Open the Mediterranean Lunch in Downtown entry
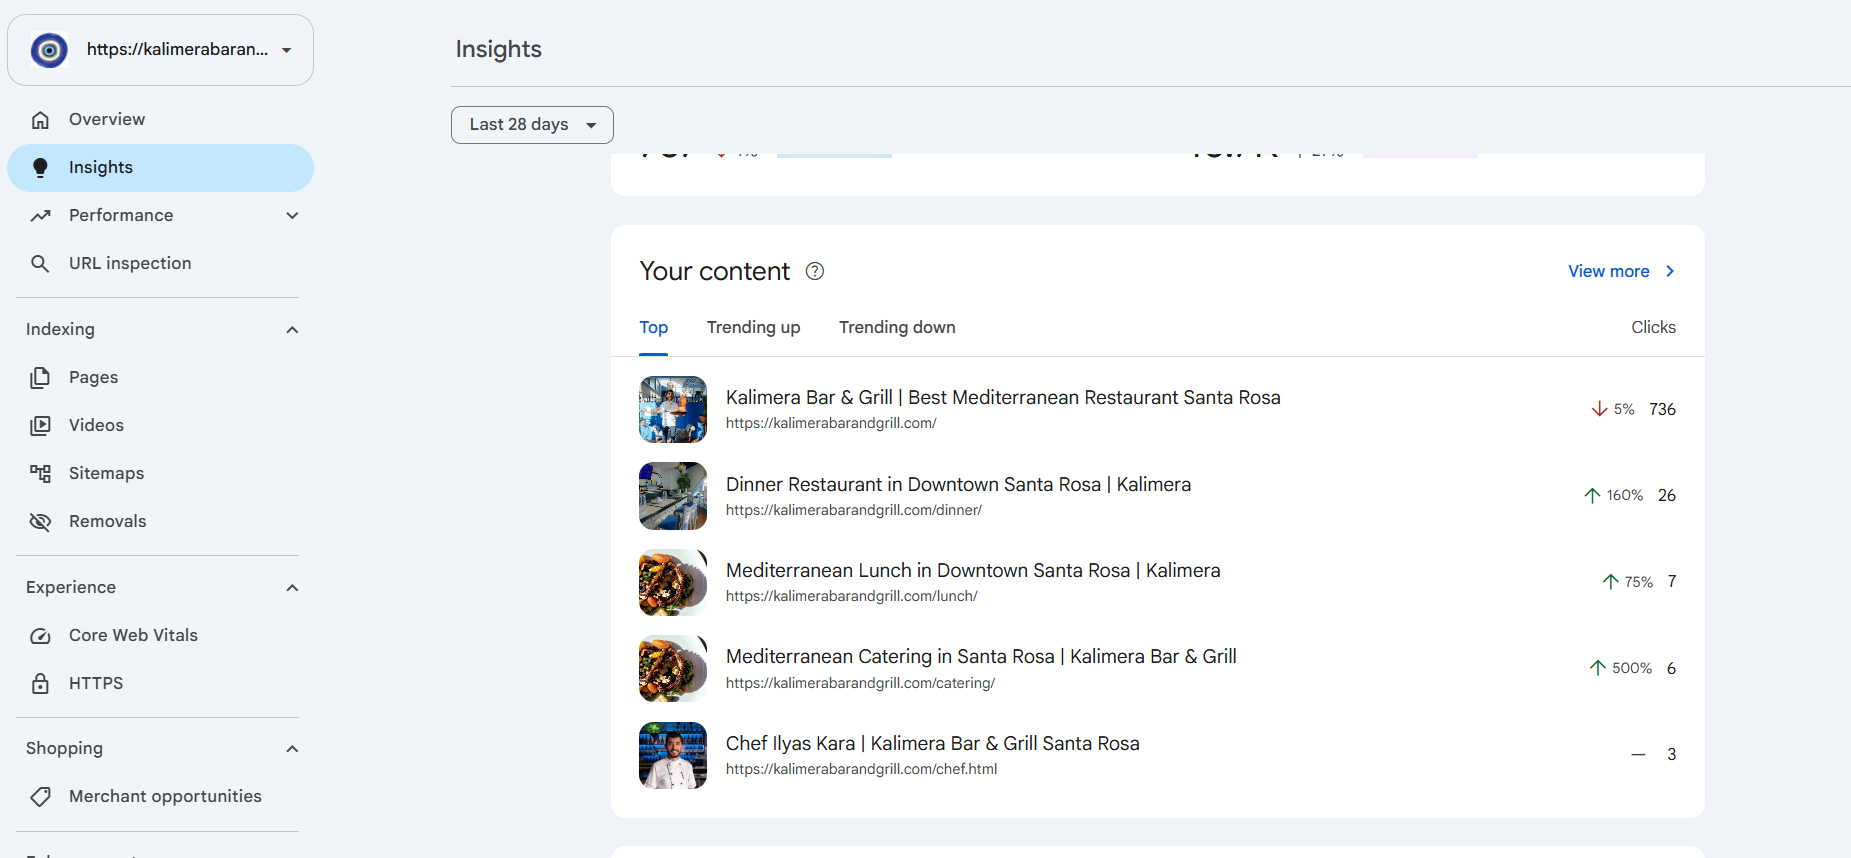Screen dimensions: 1851x858 pyautogui.click(x=973, y=571)
